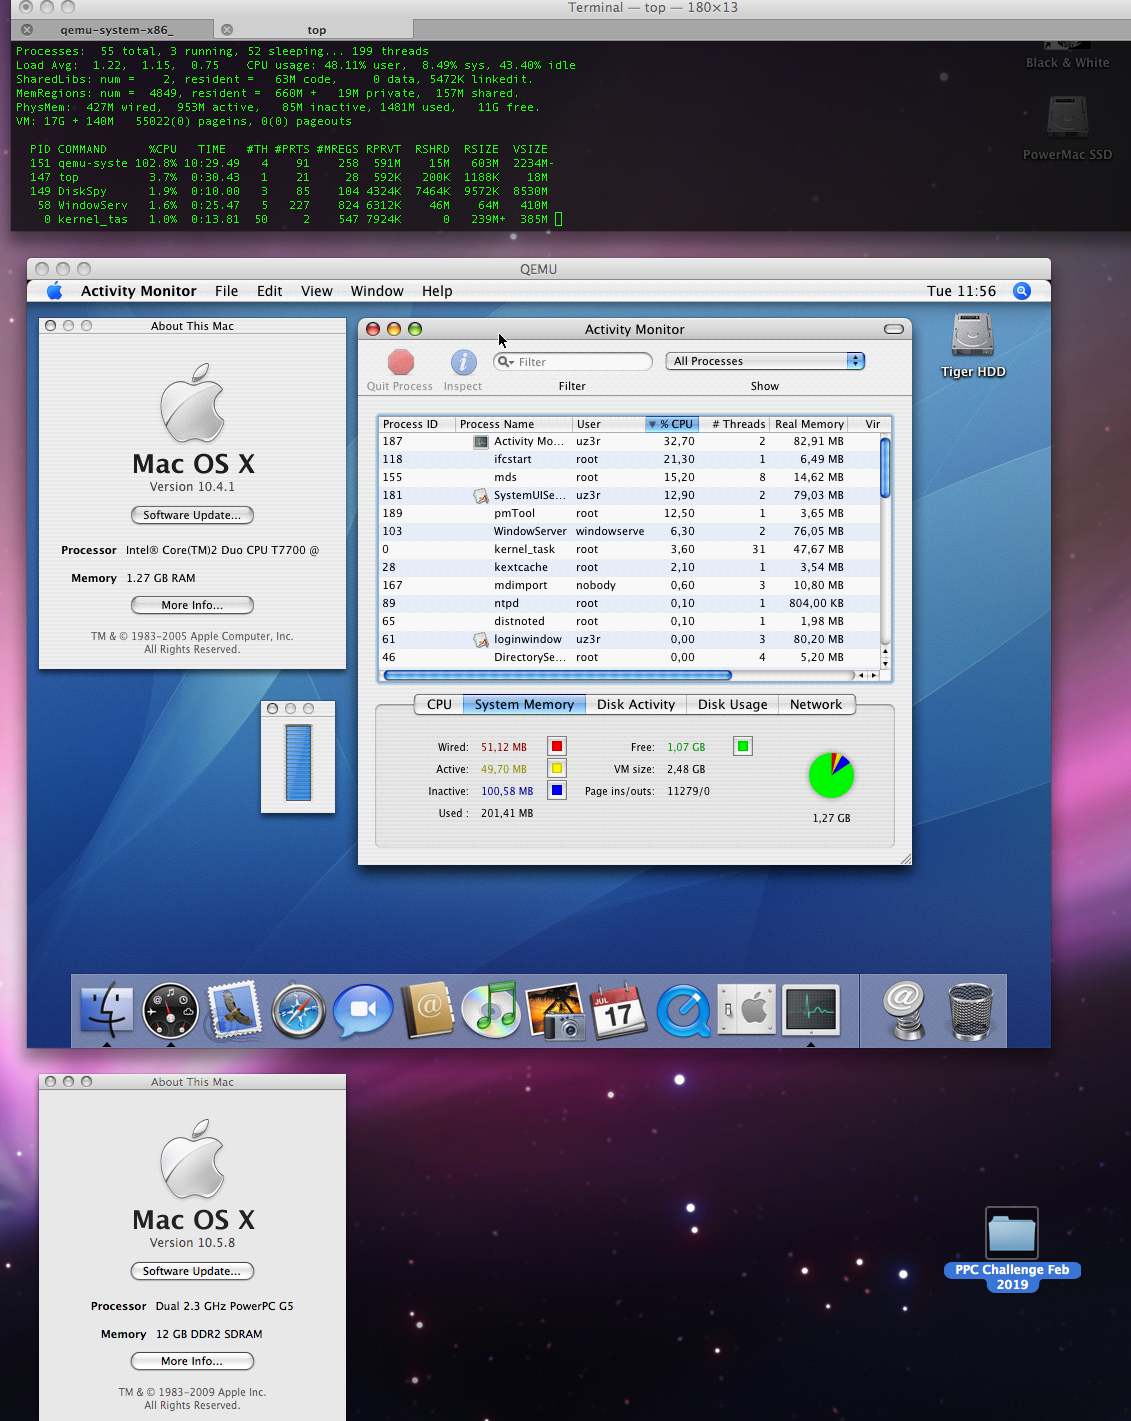The image size is (1131, 1421).
Task: Open Finder from the QEMU dock
Action: click(107, 1010)
